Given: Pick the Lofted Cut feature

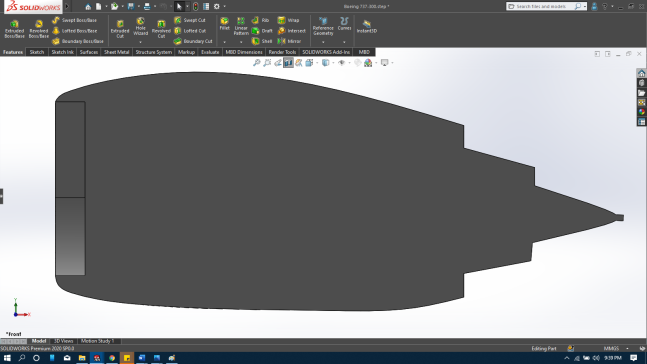Looking at the screenshot, I should click(x=190, y=31).
